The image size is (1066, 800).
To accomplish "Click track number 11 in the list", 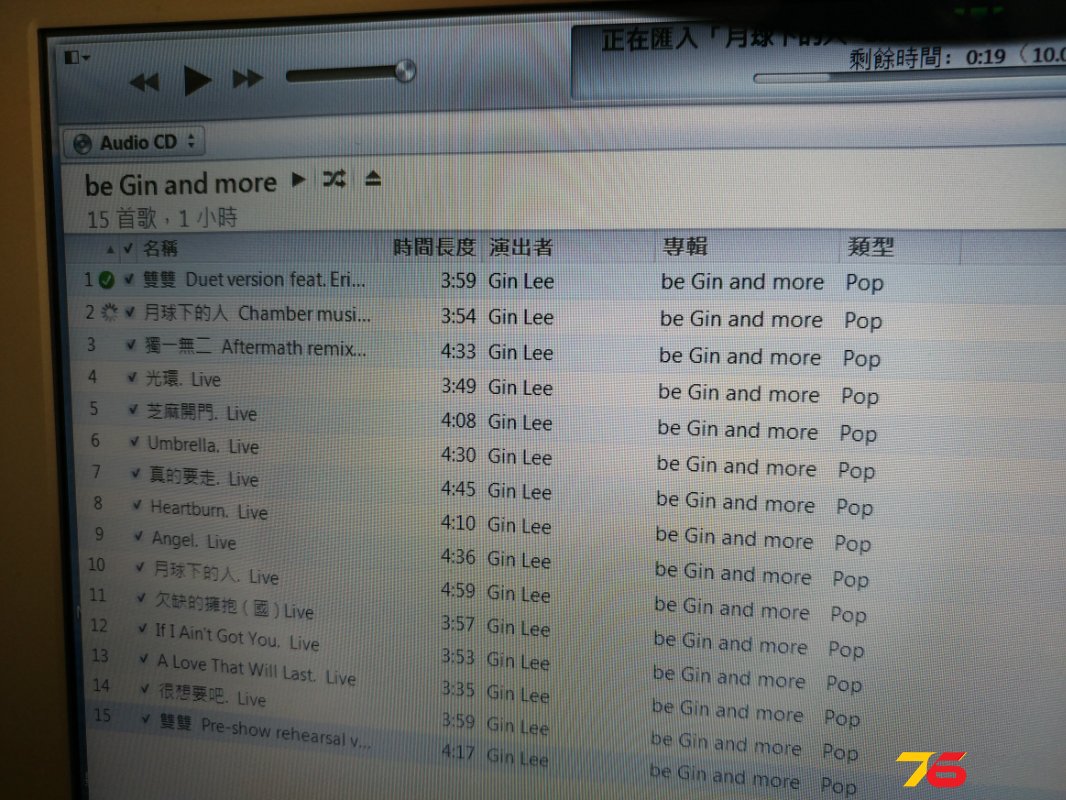I will coord(97,595).
